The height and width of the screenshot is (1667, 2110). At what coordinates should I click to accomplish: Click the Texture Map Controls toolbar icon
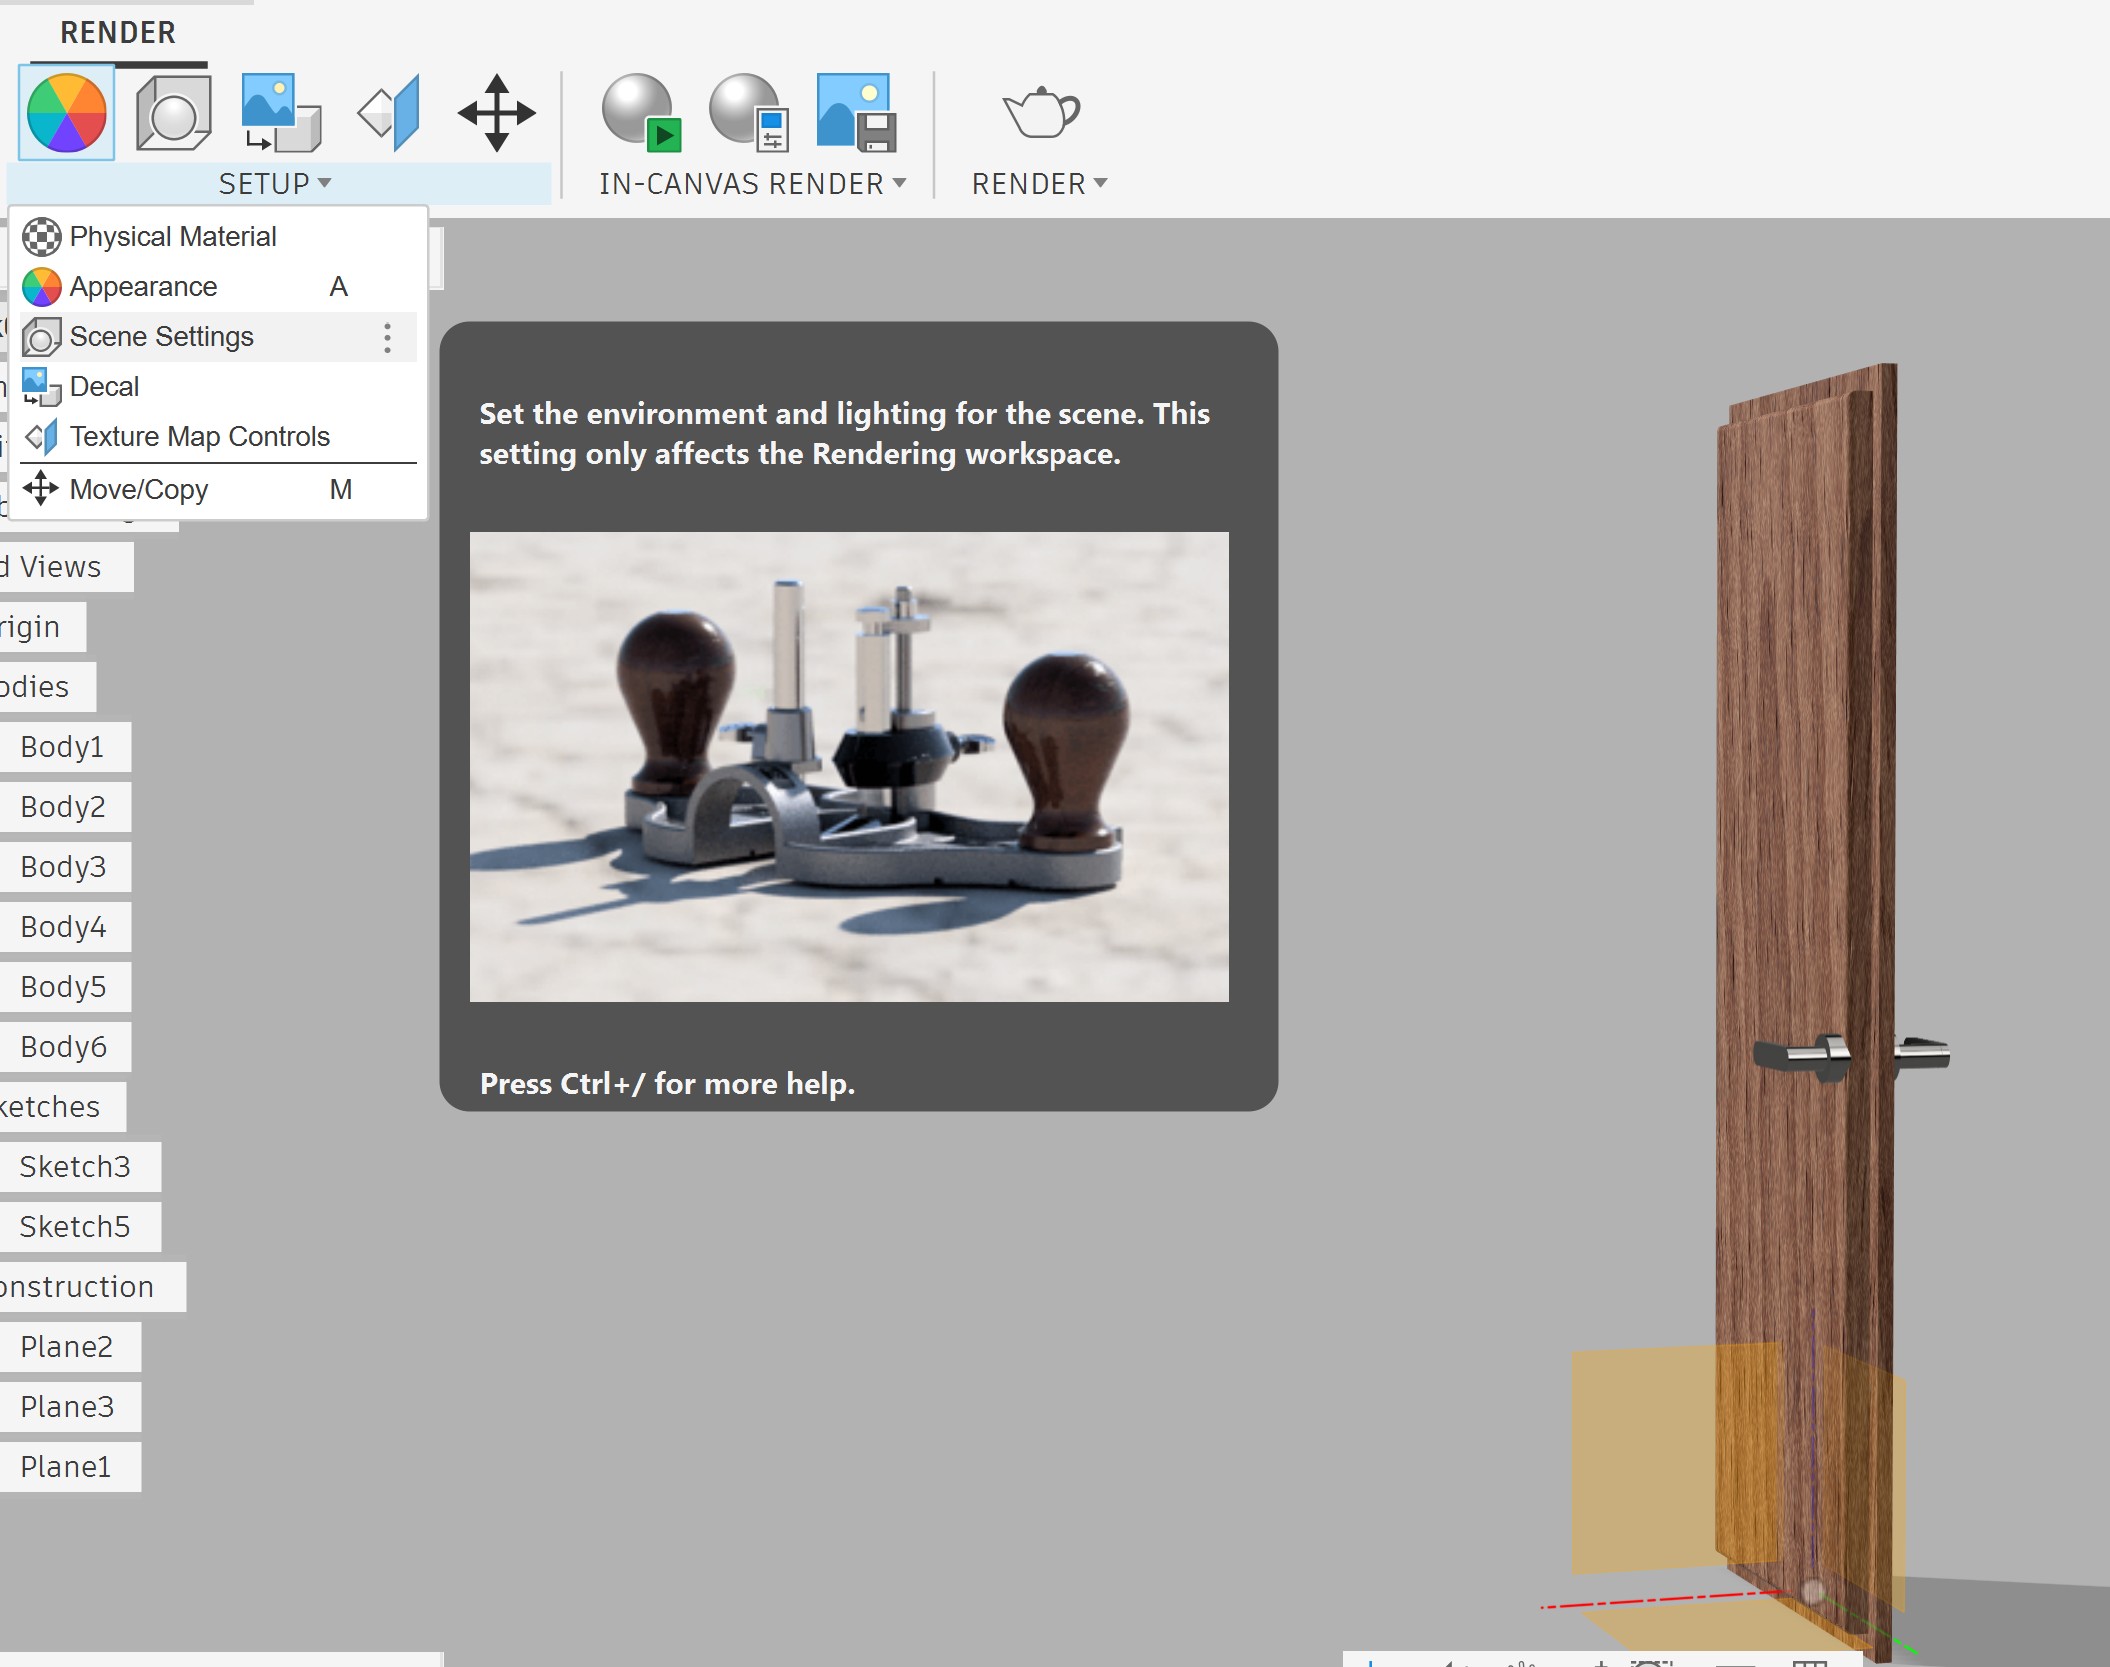coord(390,113)
